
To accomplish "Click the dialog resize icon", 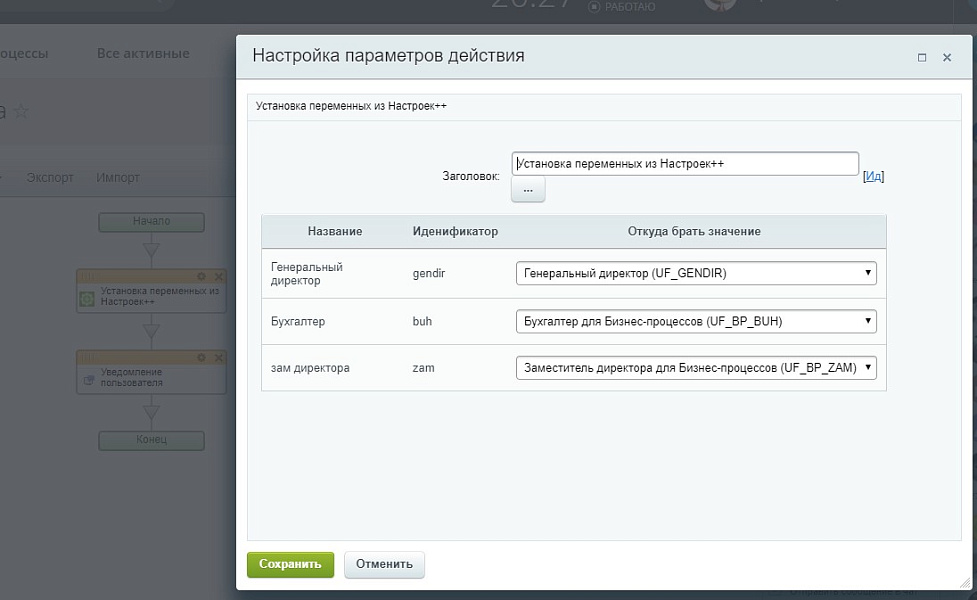I will click(922, 57).
